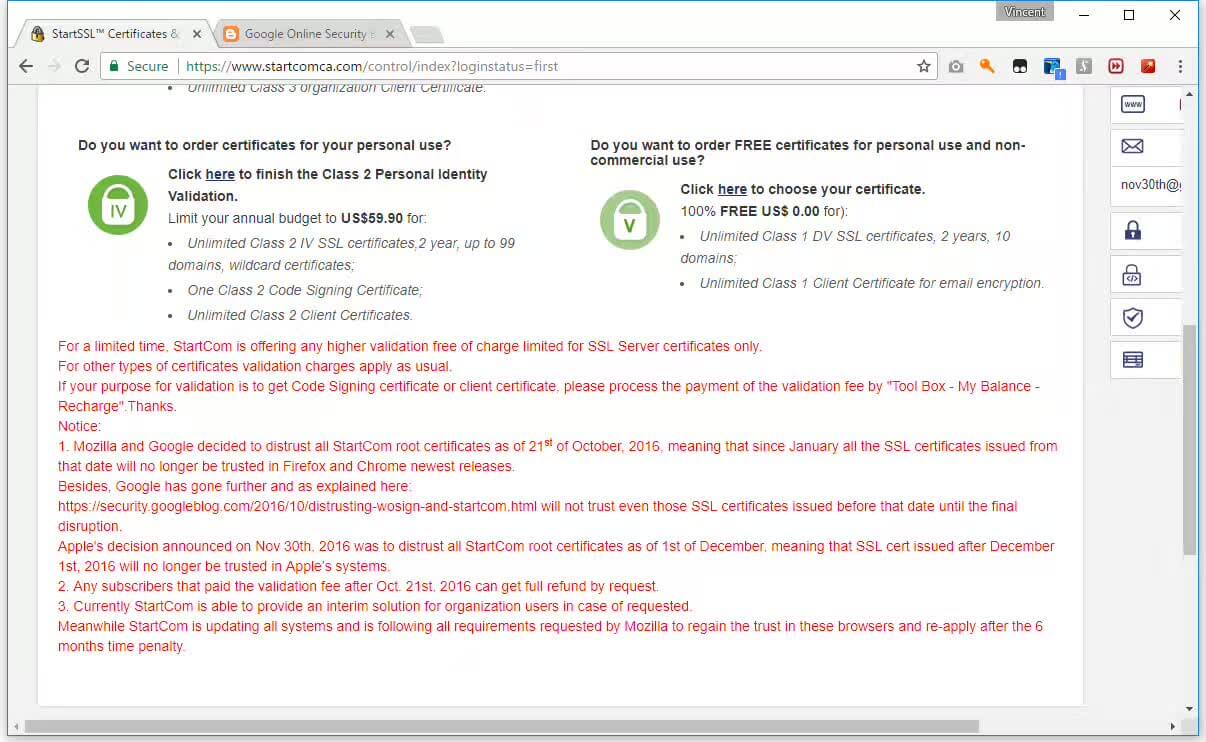
Task: Click 'here' to finish Class 2 Validation
Action: coord(220,174)
